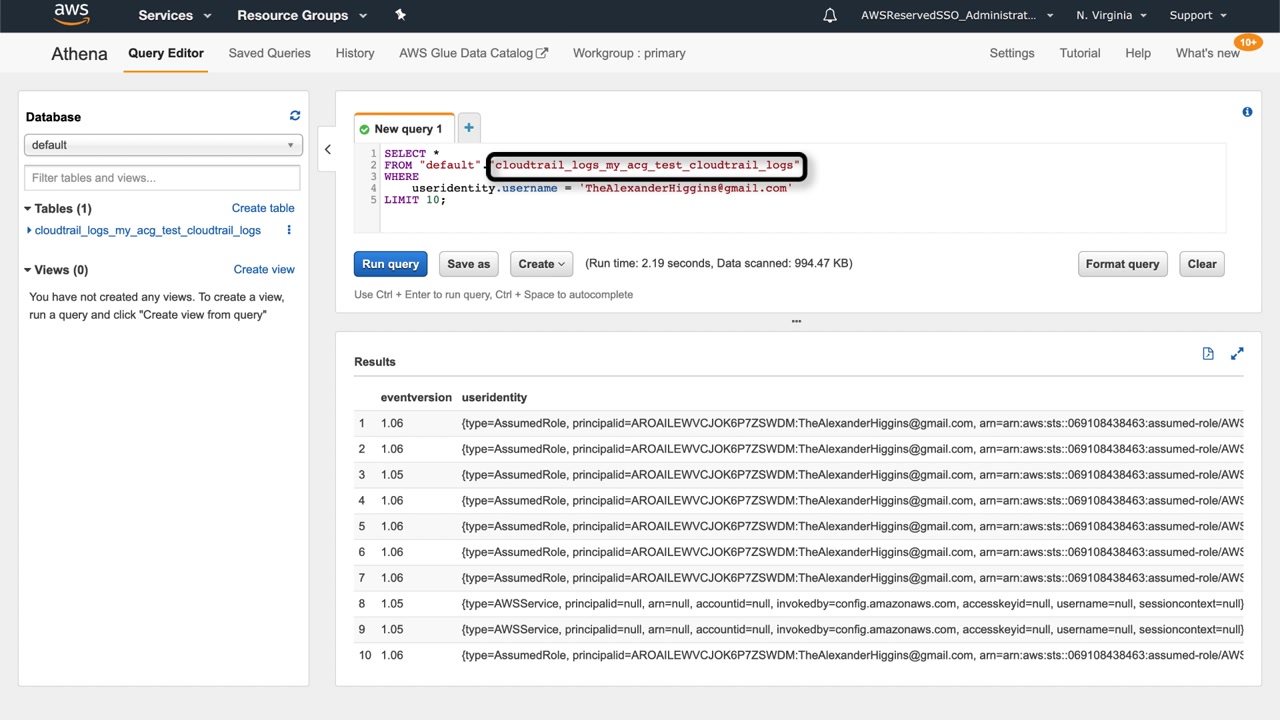The height and width of the screenshot is (720, 1280).
Task: Click the Run query button
Action: click(x=390, y=264)
